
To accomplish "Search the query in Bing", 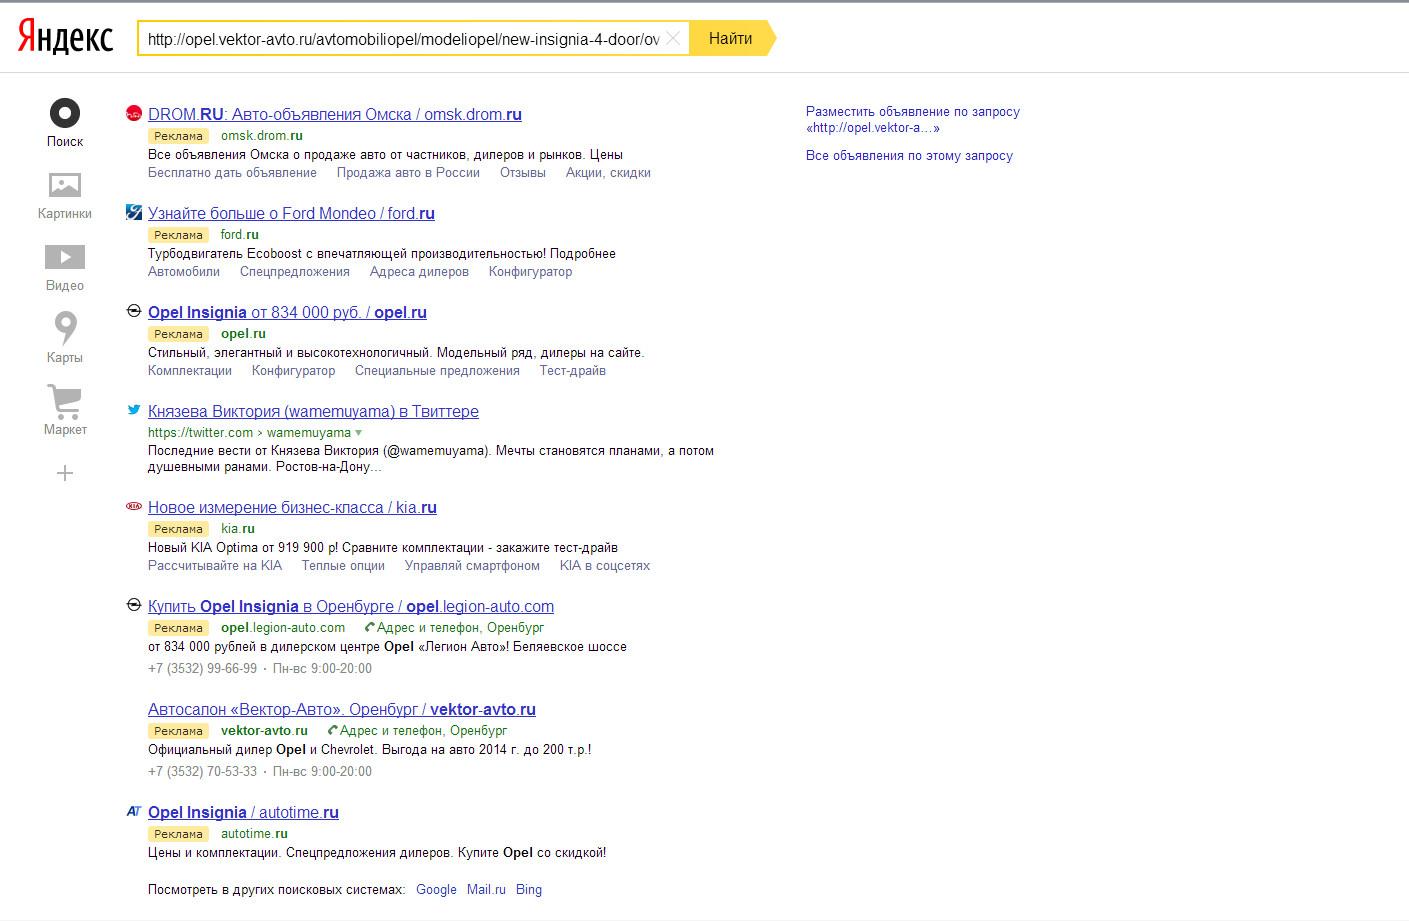I will click(529, 889).
